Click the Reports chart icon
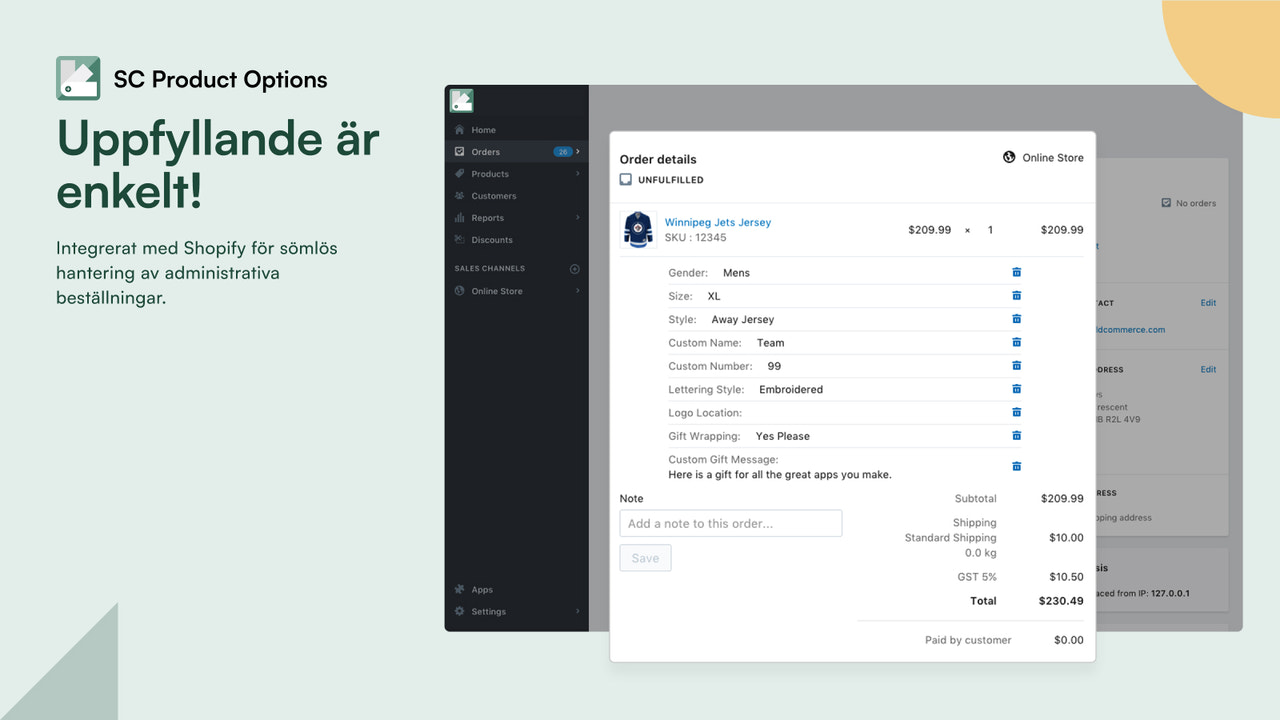This screenshot has height=720, width=1280. [460, 218]
